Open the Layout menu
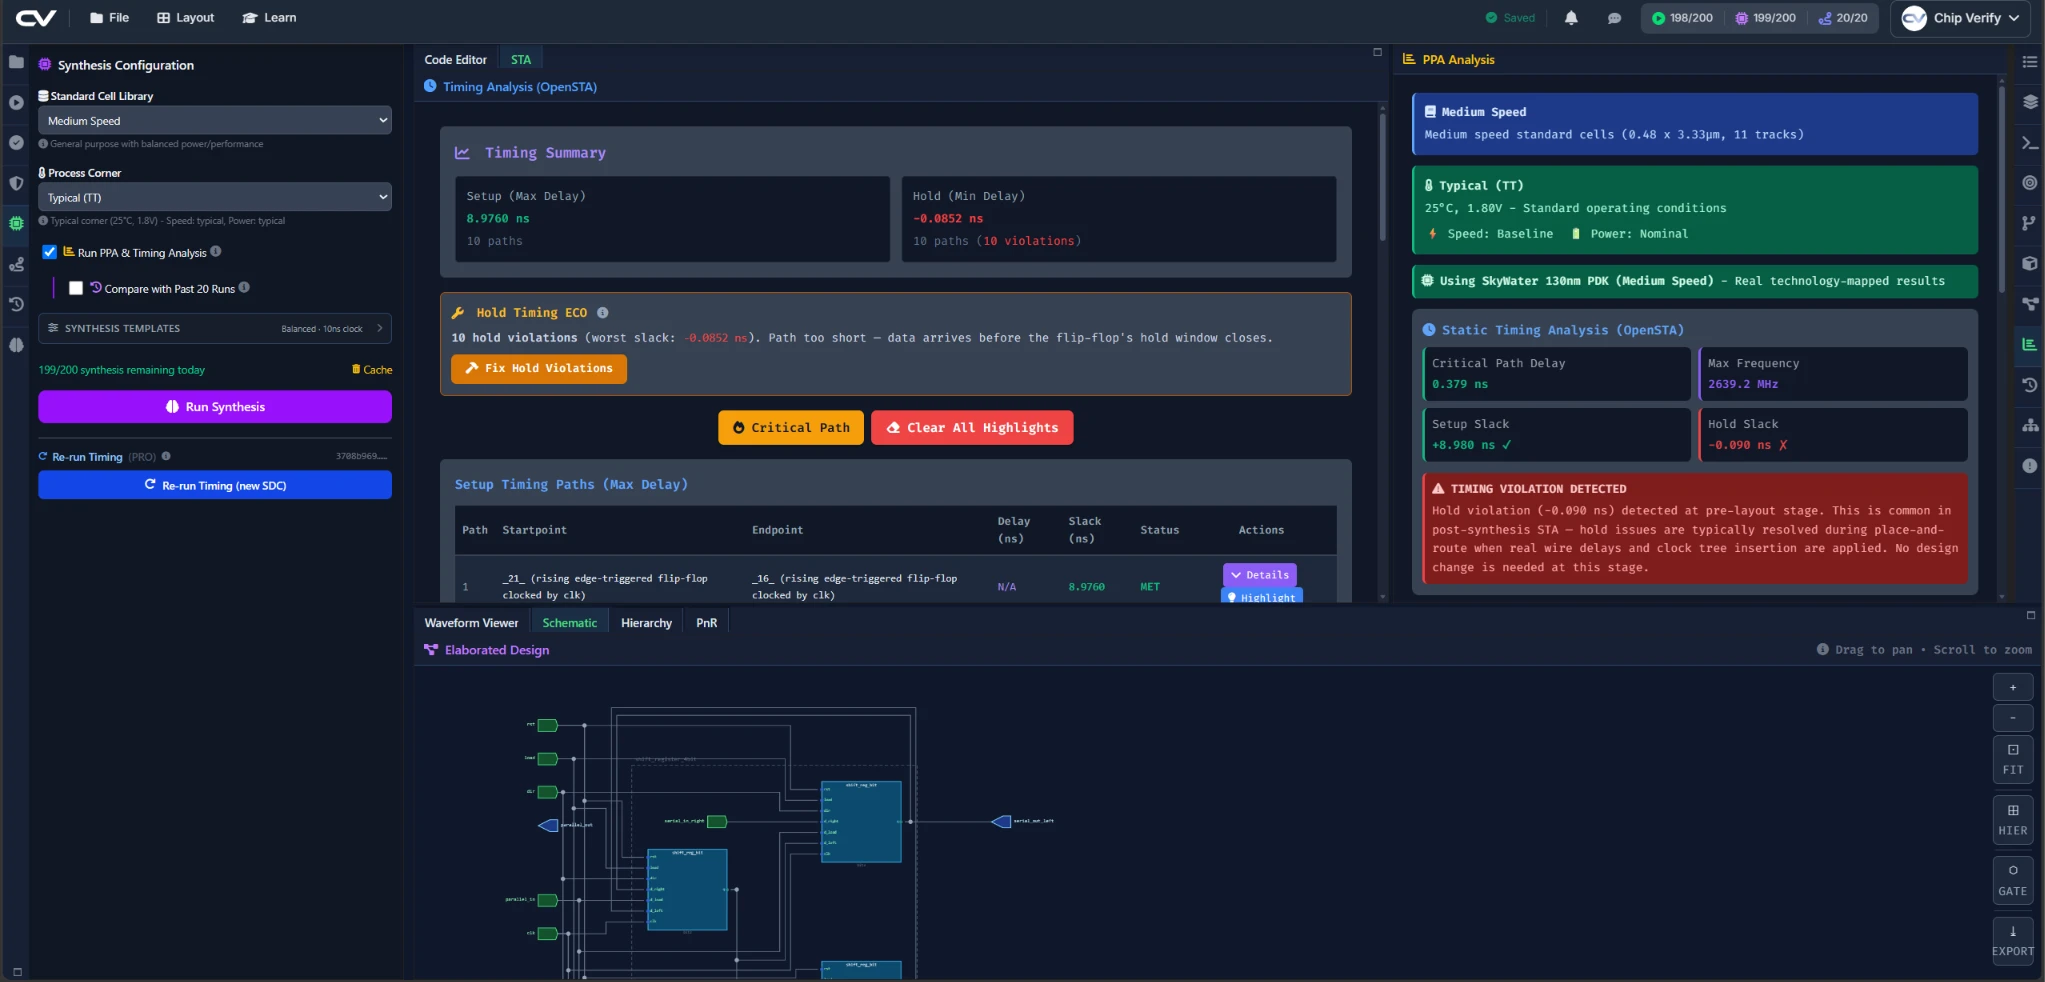The image size is (2045, 982). pyautogui.click(x=186, y=18)
